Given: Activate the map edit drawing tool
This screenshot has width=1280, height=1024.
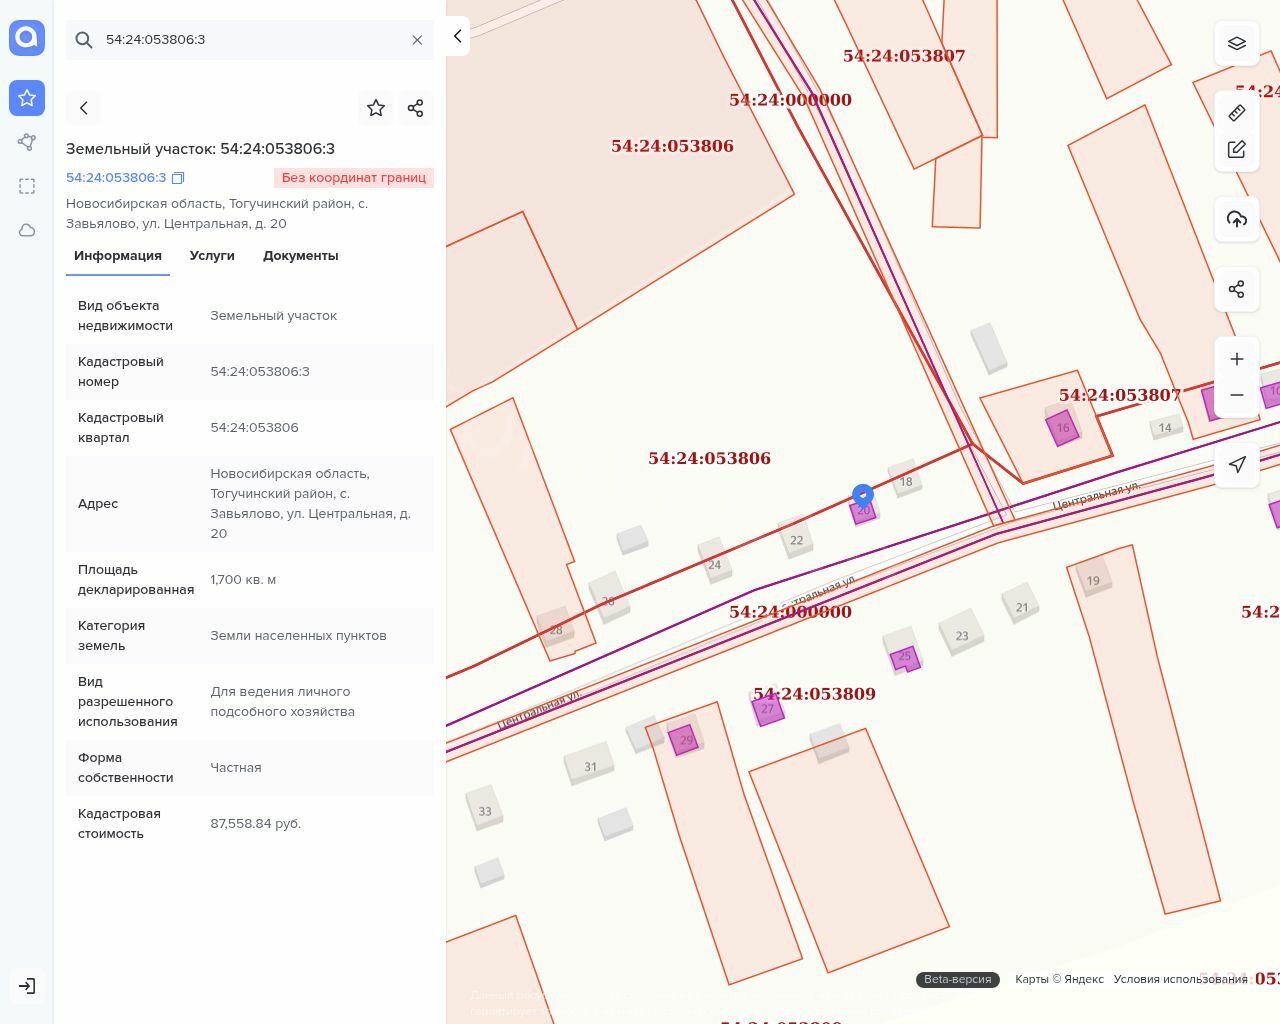Looking at the screenshot, I should pos(1236,149).
